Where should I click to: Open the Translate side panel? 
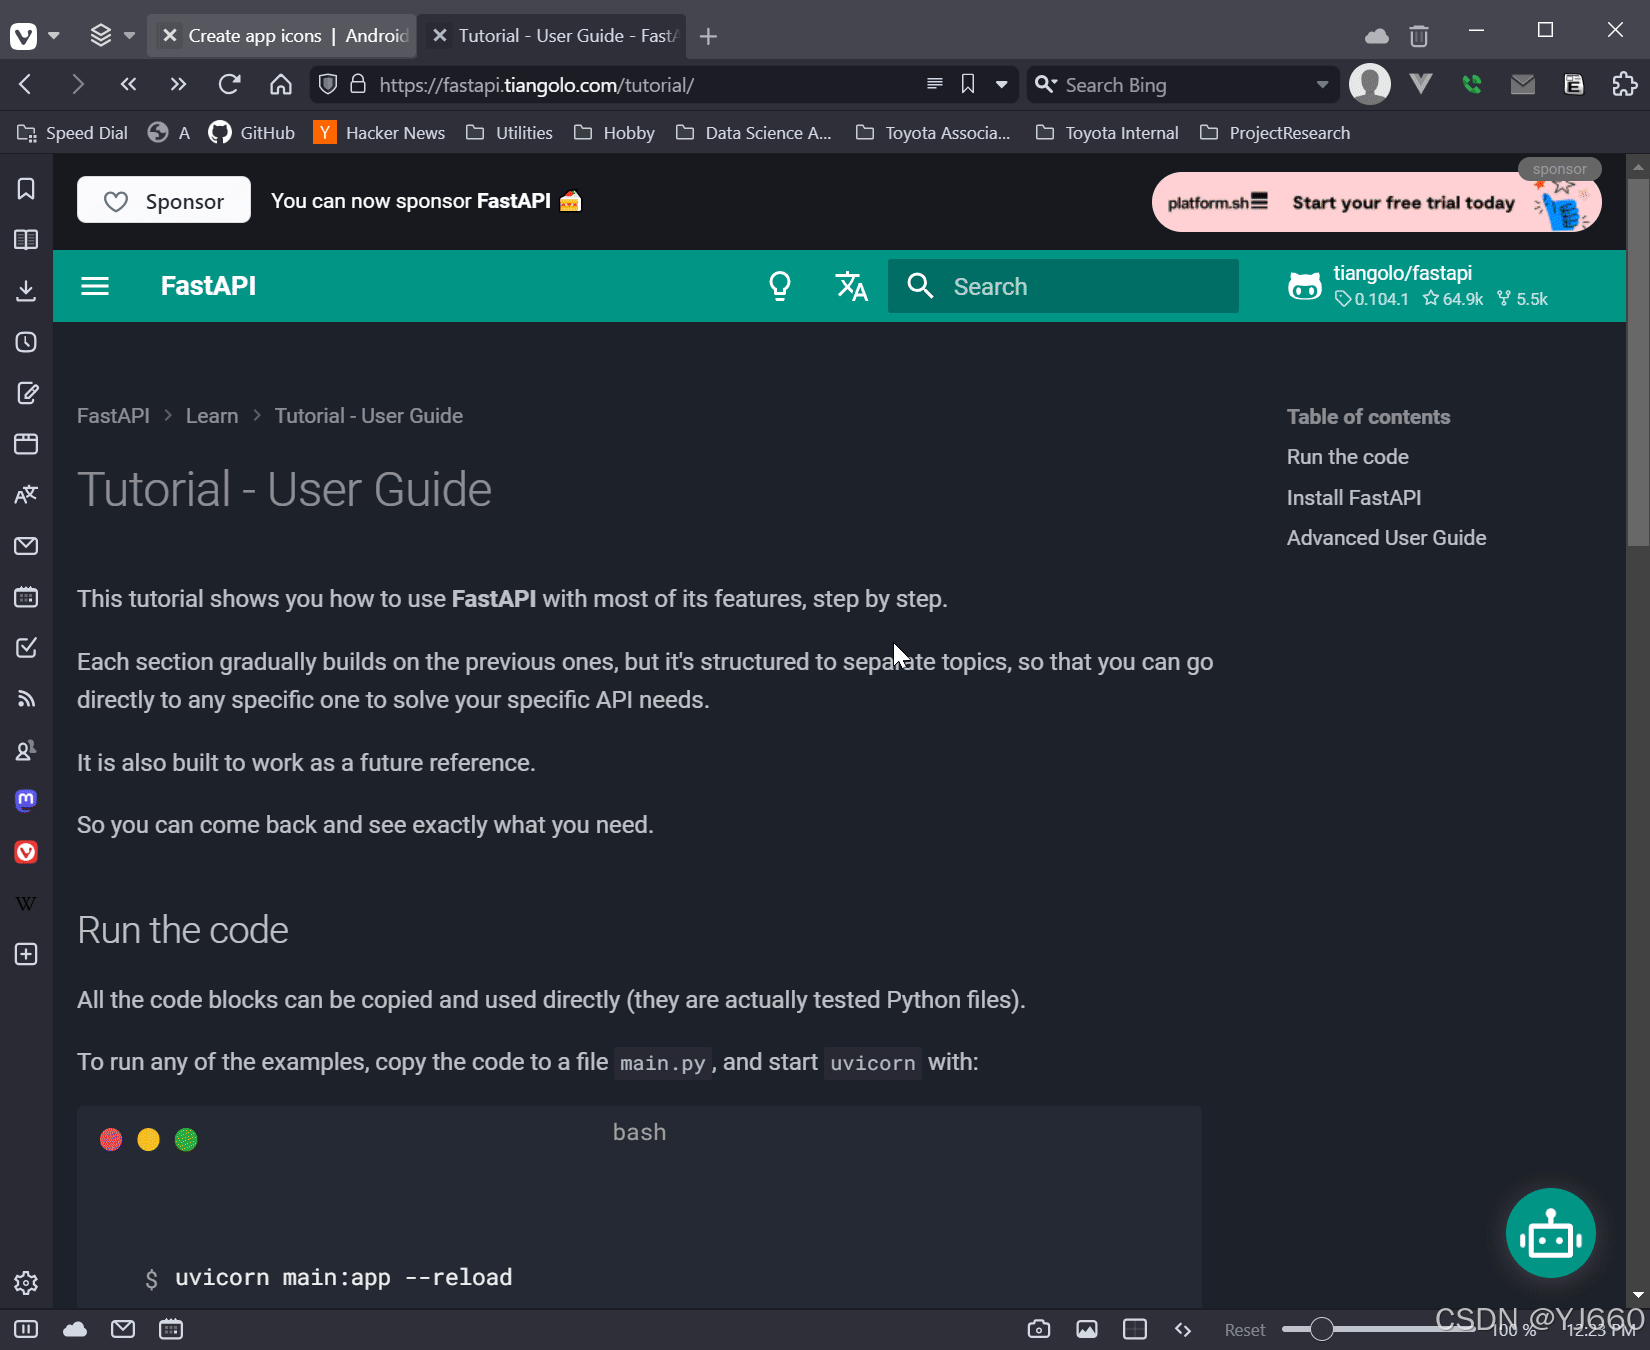click(x=26, y=495)
